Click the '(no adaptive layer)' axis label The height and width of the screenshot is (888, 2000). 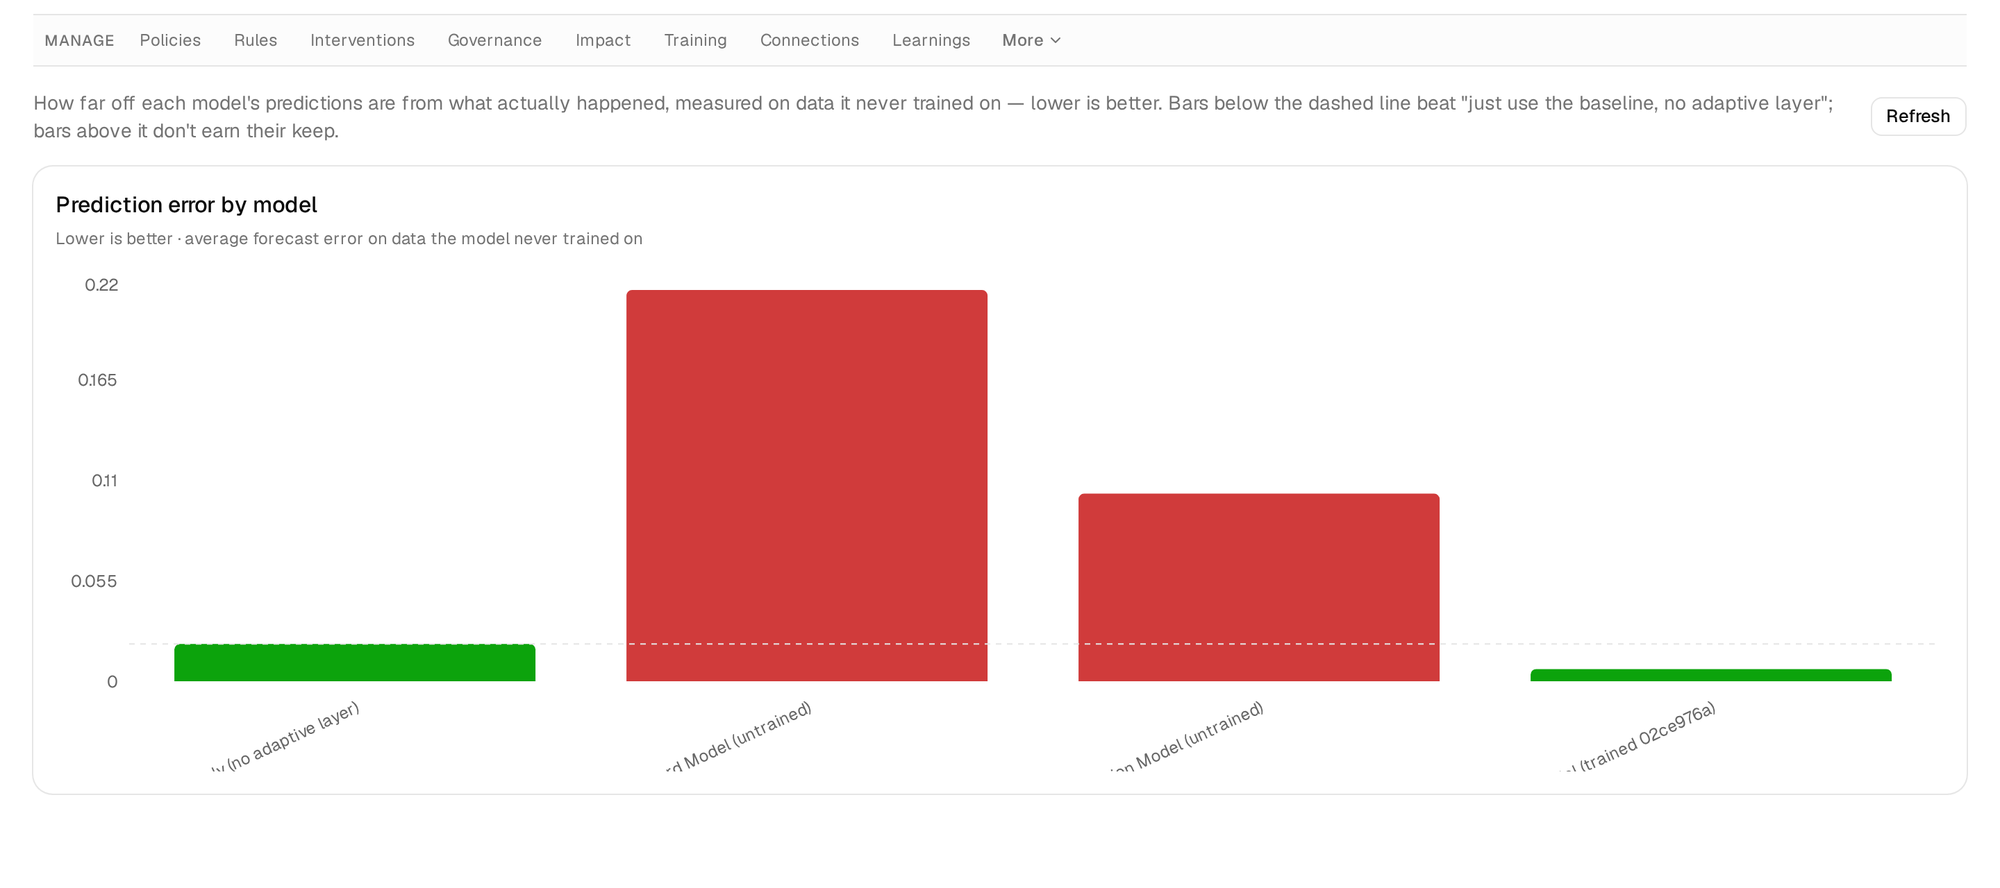[285, 736]
